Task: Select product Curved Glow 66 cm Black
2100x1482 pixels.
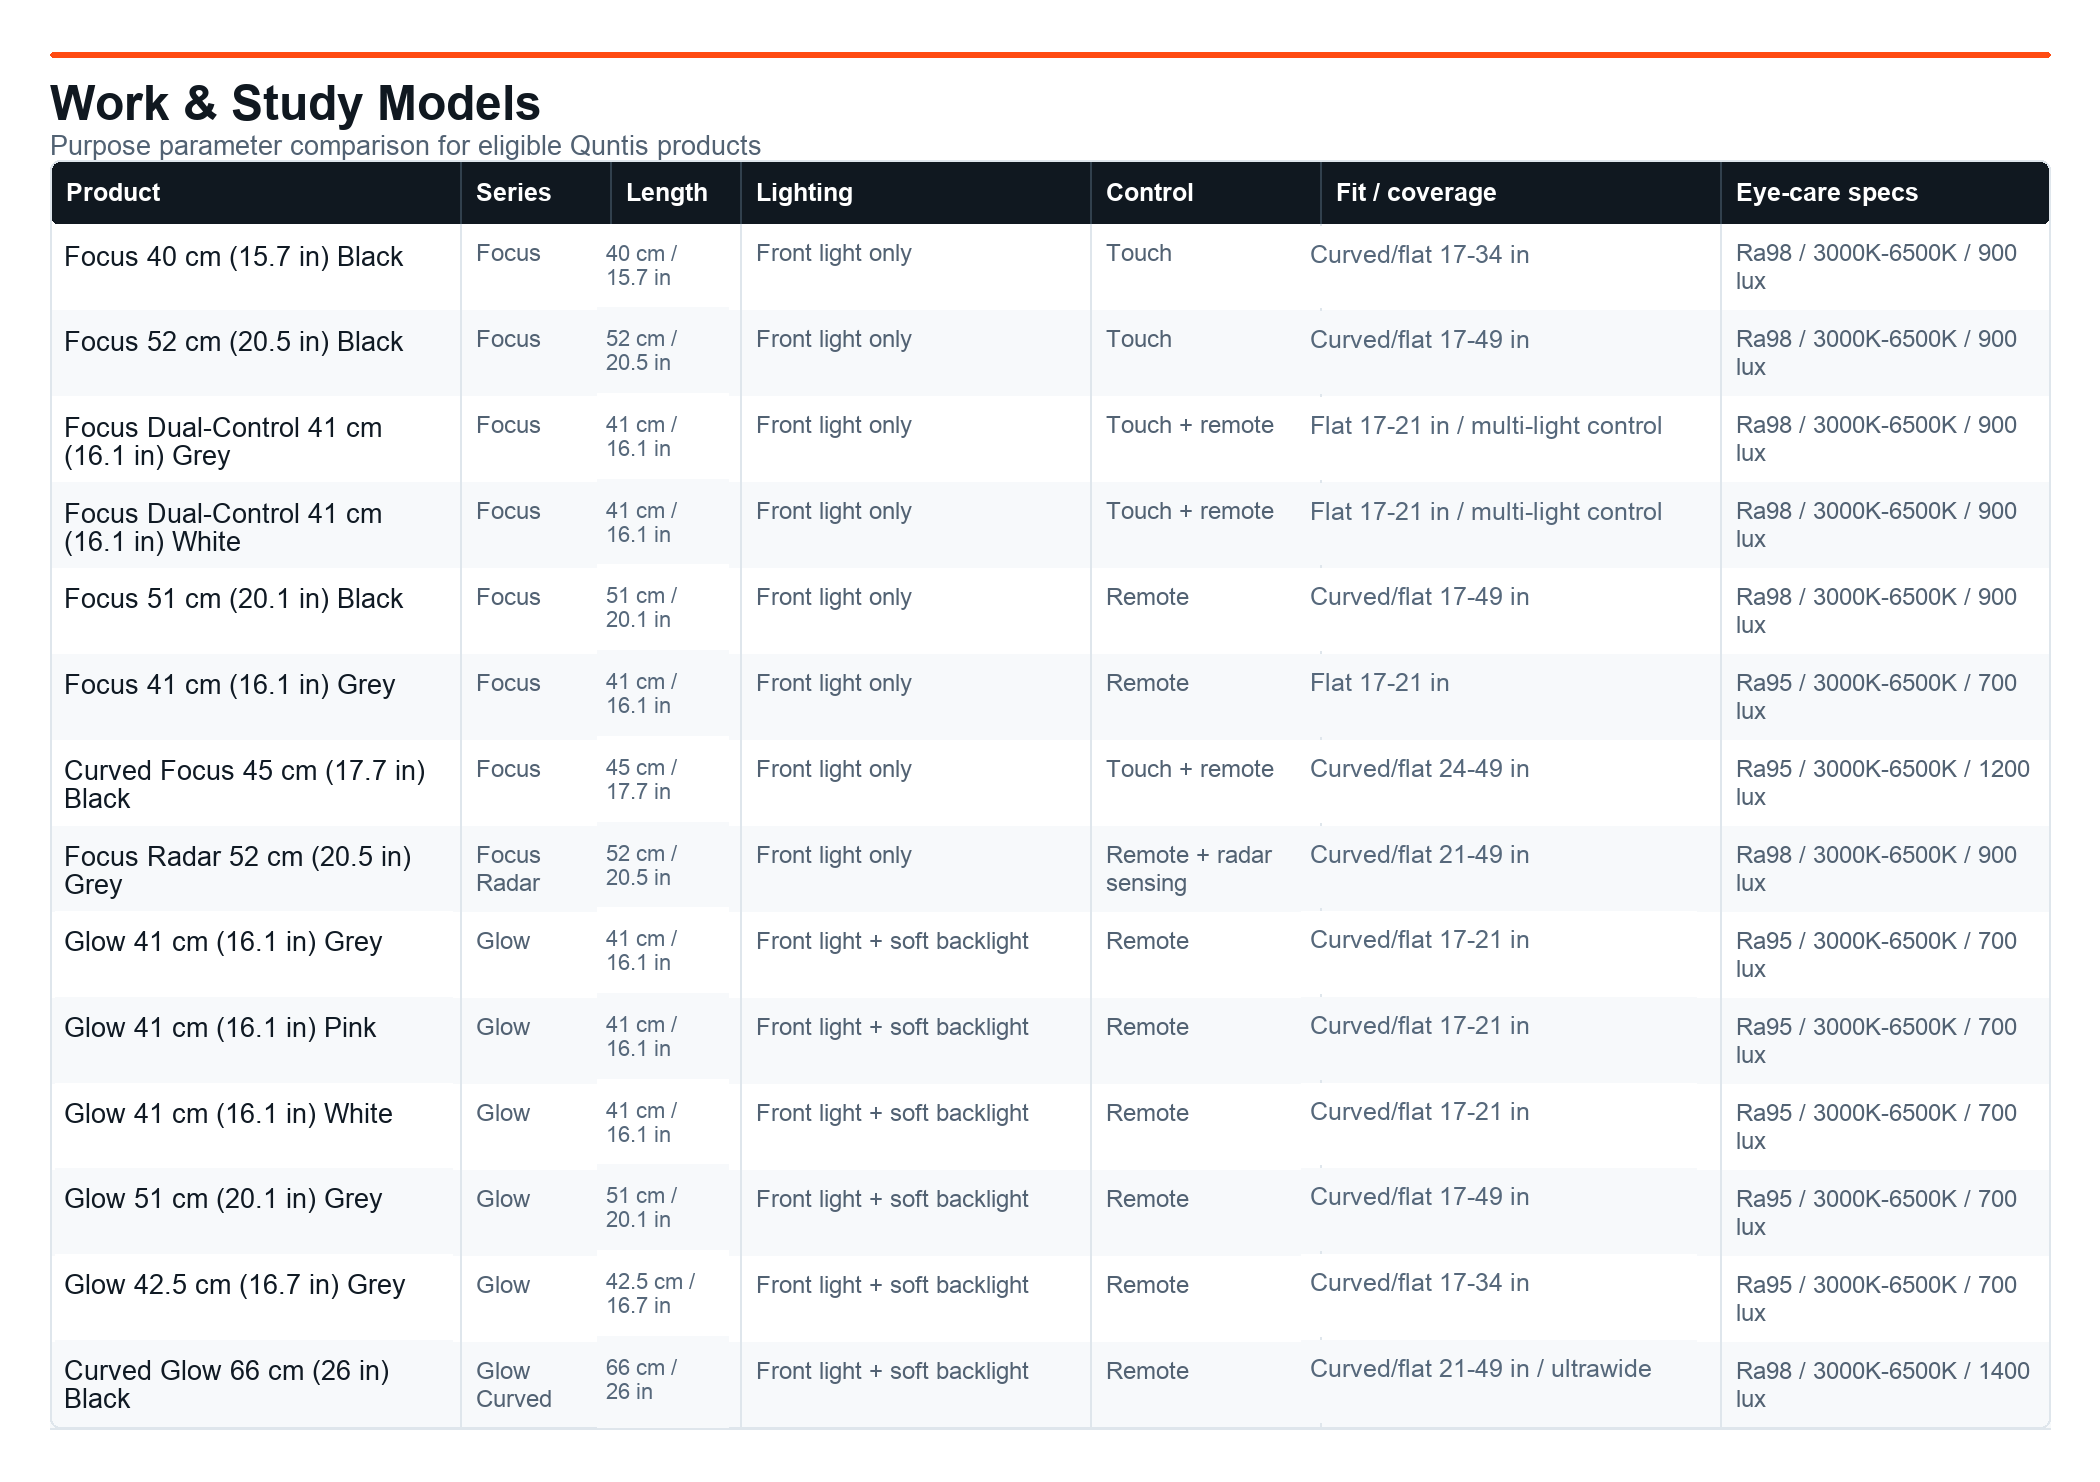Action: pos(226,1385)
